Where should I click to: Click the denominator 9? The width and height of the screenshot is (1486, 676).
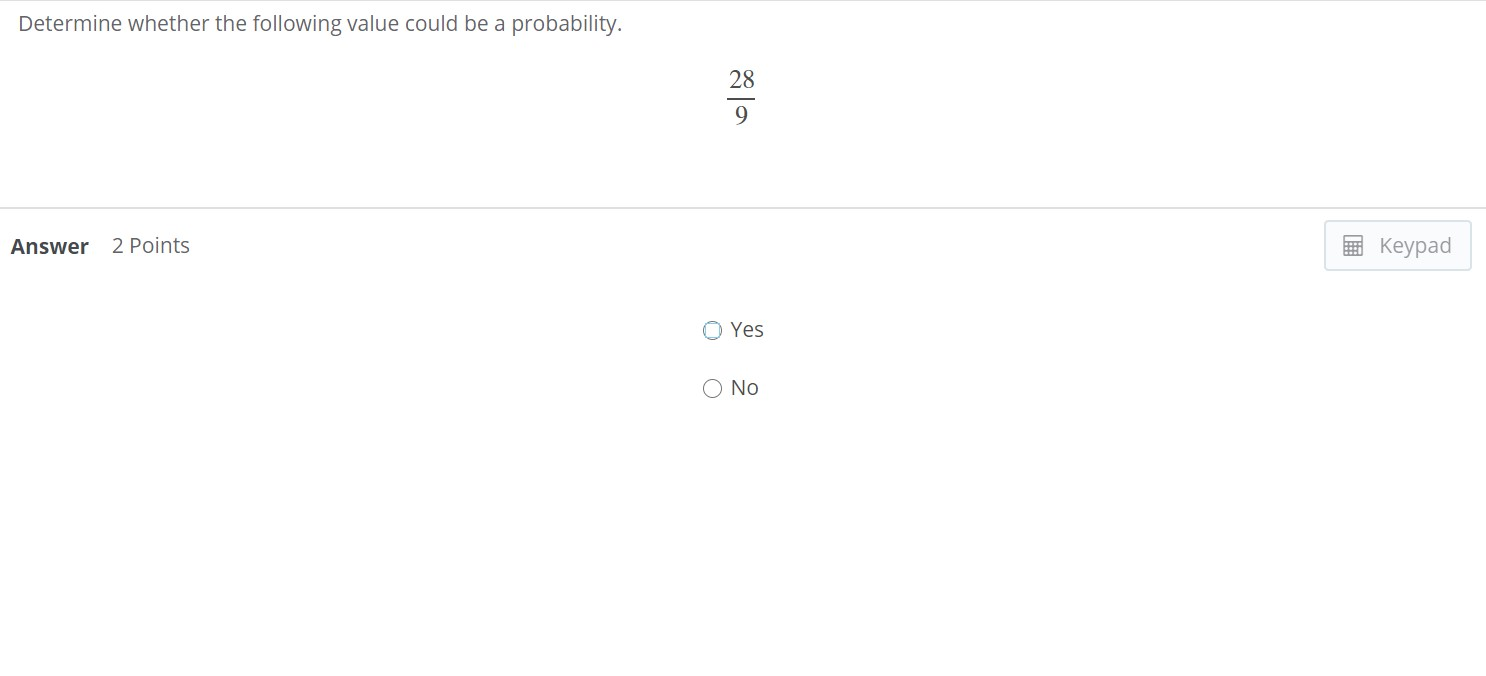741,115
